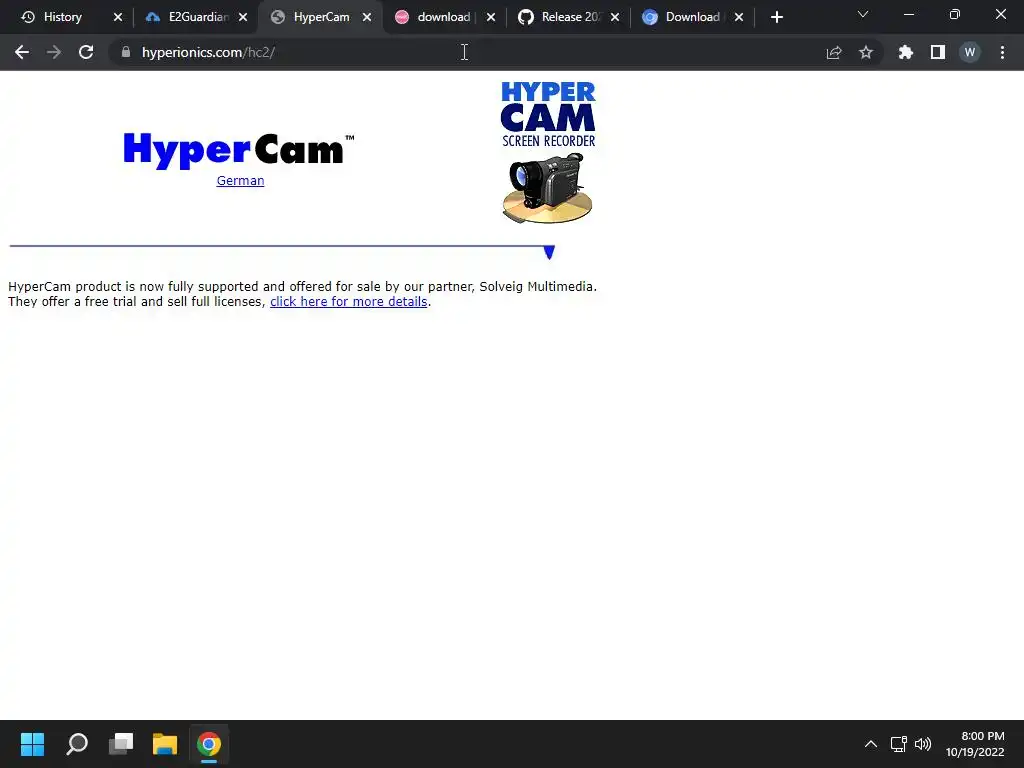Open Chrome's three-dot menu
1024x768 pixels.
click(x=1002, y=52)
